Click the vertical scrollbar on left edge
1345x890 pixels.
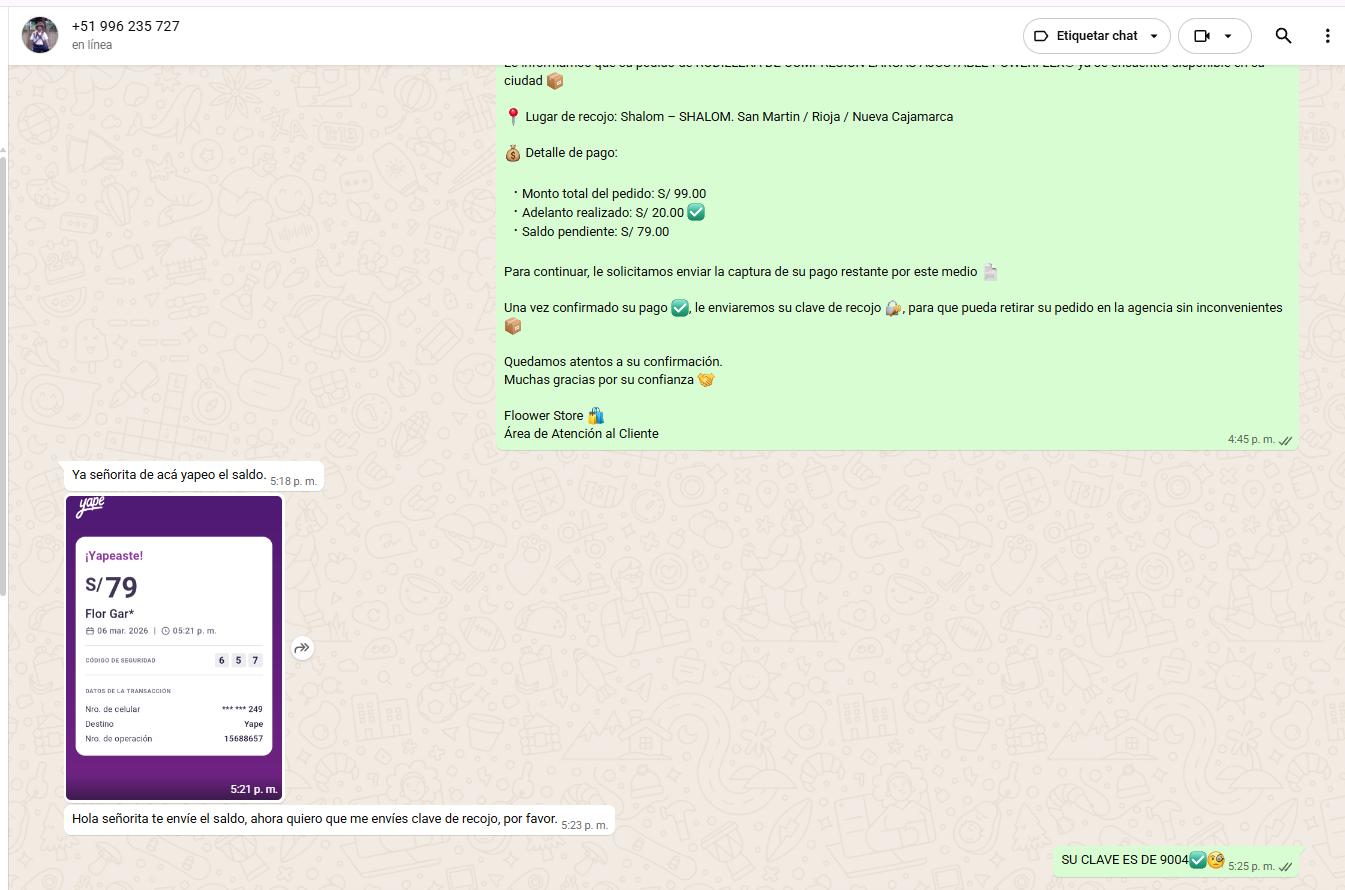tap(3, 370)
